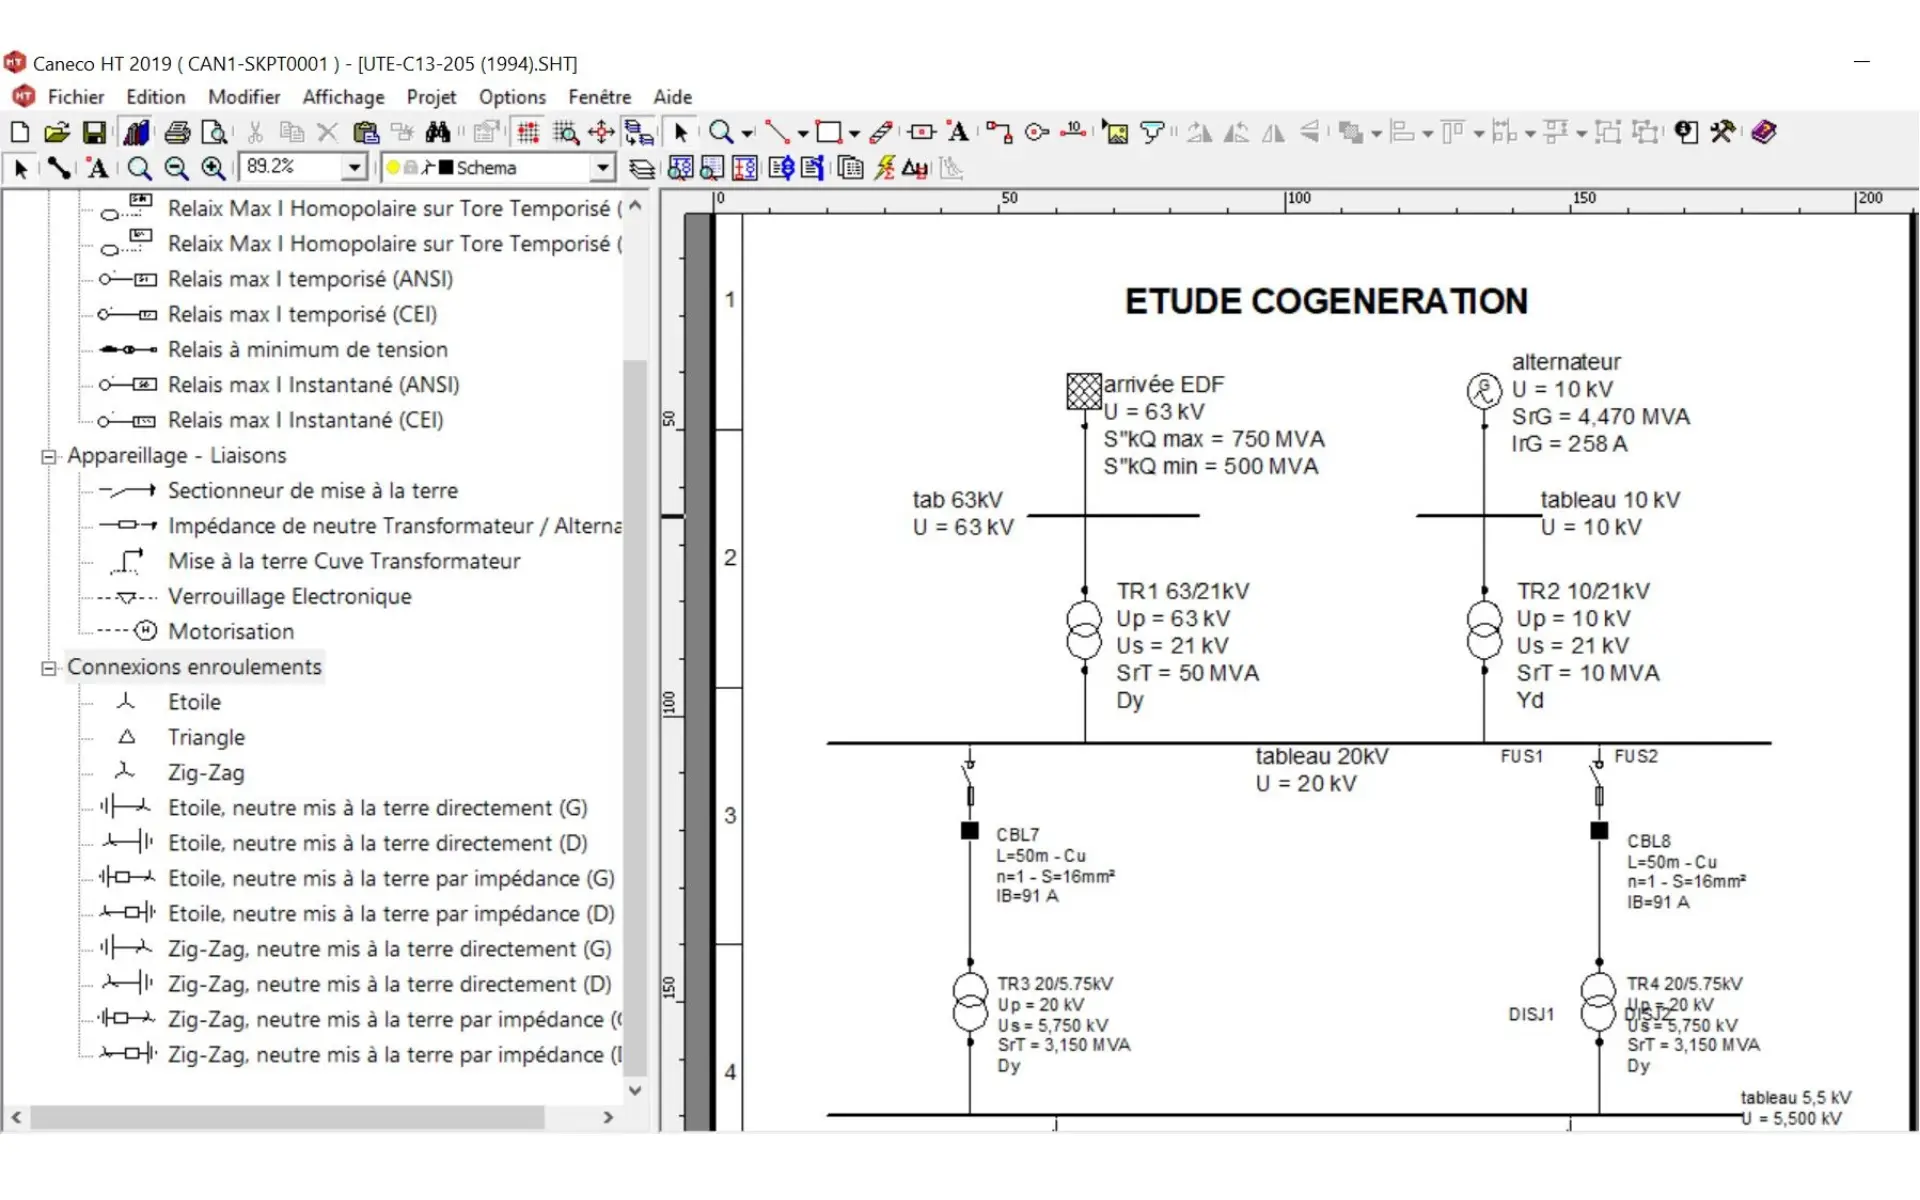The width and height of the screenshot is (1920, 1200).
Task: Click the purple Help book icon
Action: tap(1763, 132)
